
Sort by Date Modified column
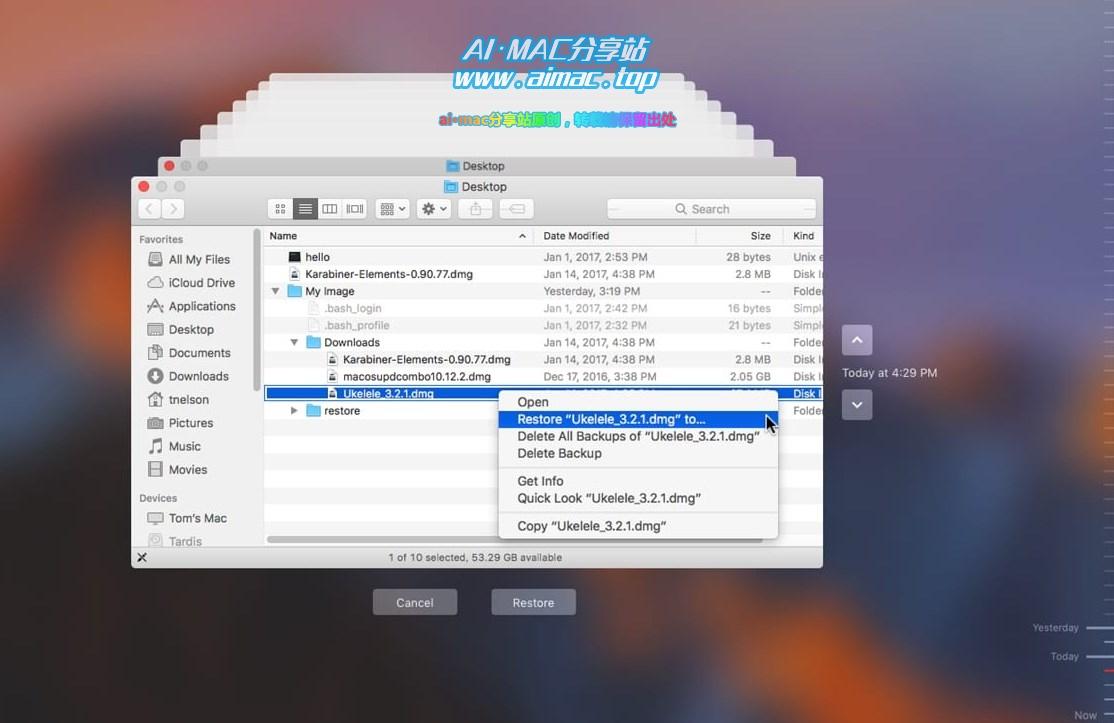615,236
